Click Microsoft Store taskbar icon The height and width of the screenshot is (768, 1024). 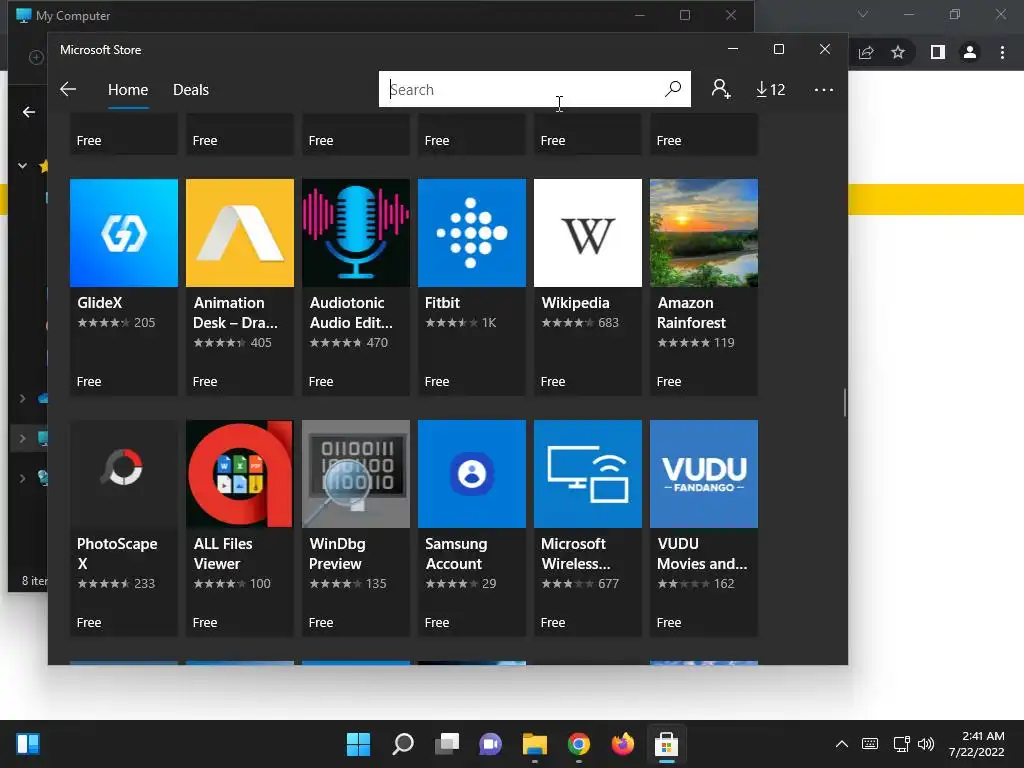point(666,744)
